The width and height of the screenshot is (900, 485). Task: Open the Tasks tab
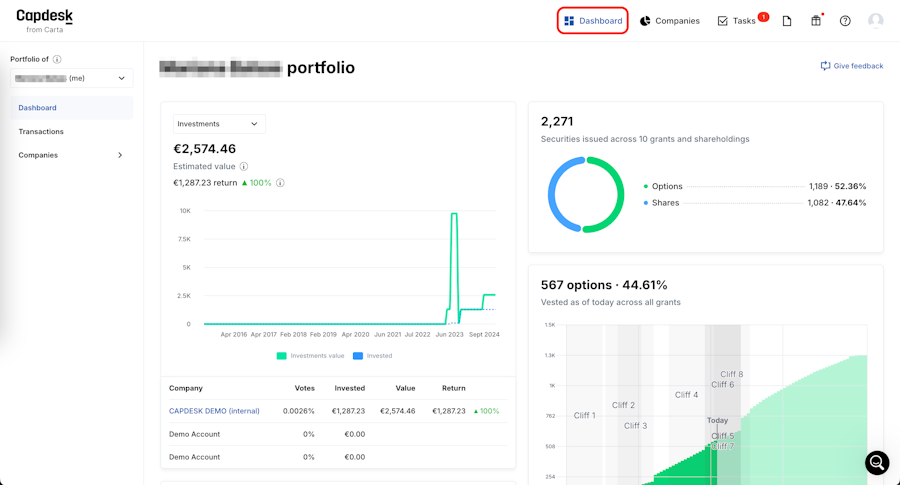coord(737,21)
